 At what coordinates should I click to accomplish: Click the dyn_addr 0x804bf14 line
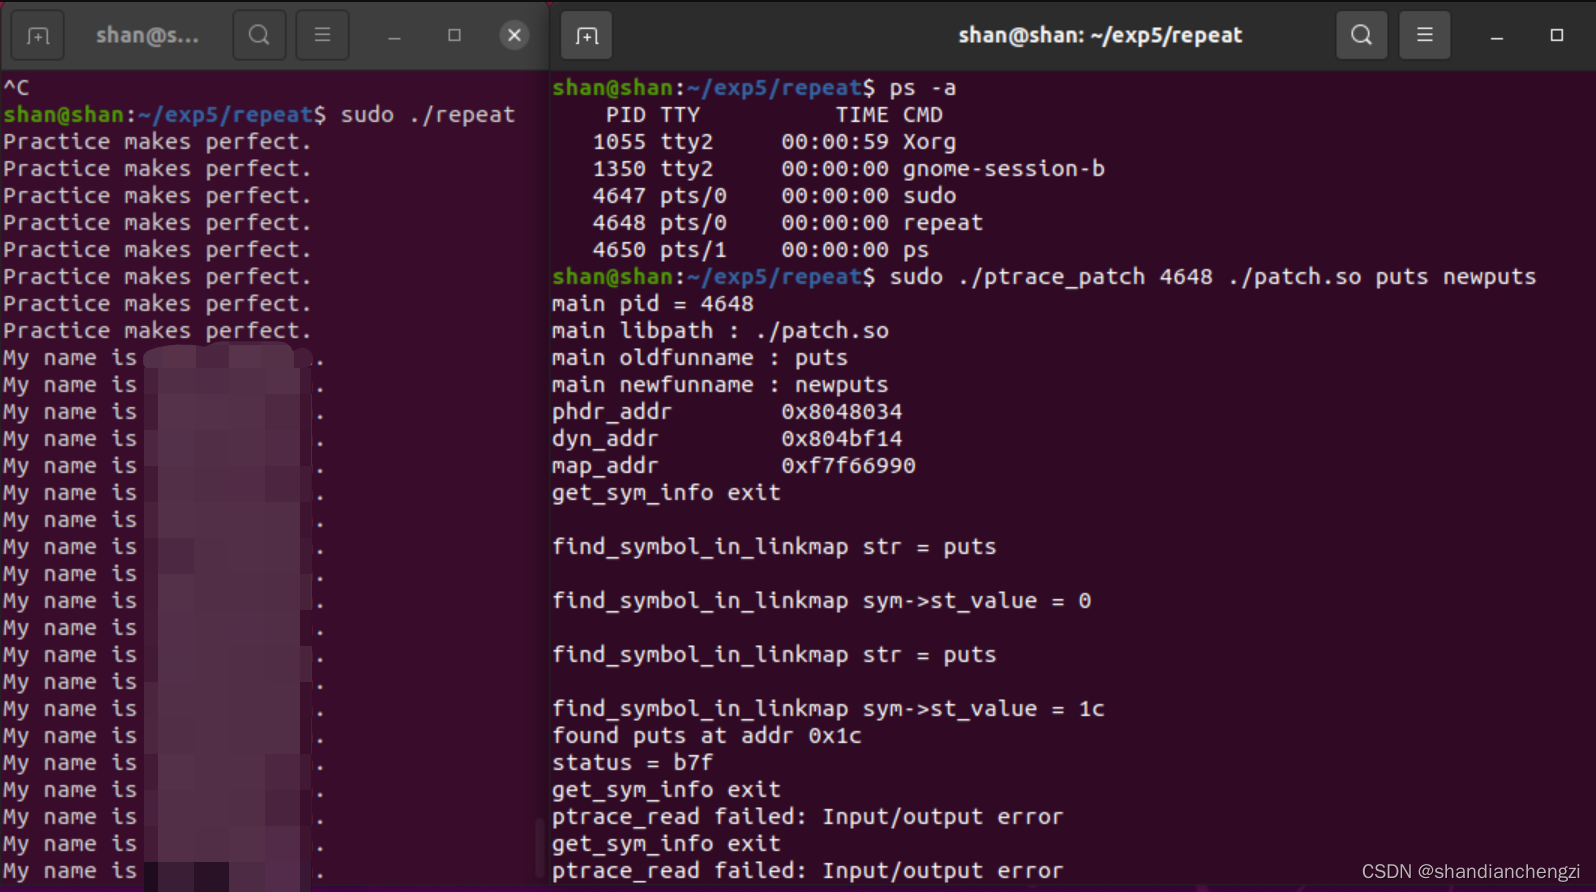coord(727,439)
